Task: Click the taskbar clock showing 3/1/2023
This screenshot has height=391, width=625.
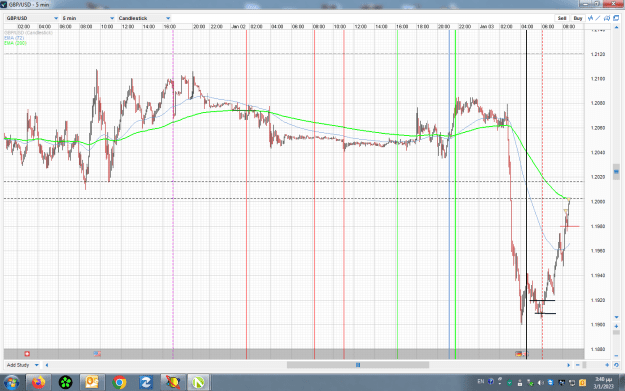Action: point(603,383)
